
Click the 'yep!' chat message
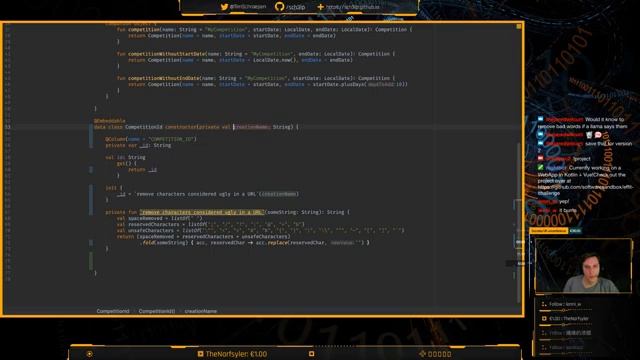tap(564, 201)
